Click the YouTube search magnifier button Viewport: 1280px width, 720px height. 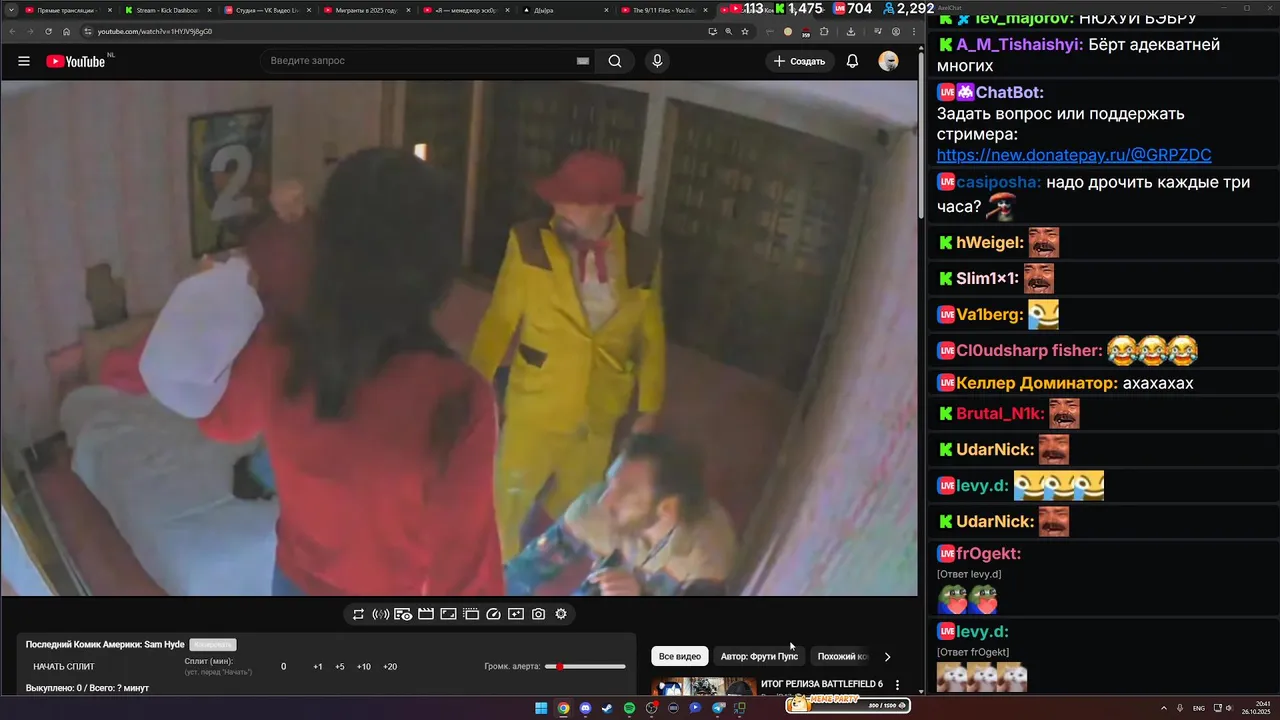pos(615,61)
